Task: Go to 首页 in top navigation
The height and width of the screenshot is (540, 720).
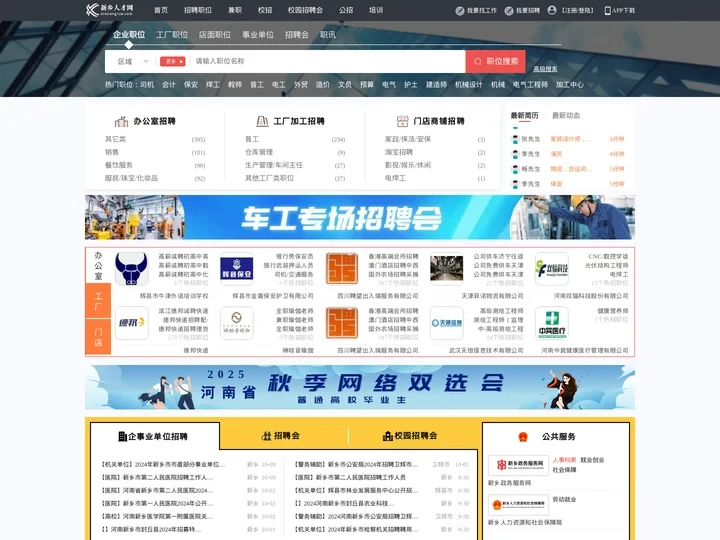Action: click(161, 10)
